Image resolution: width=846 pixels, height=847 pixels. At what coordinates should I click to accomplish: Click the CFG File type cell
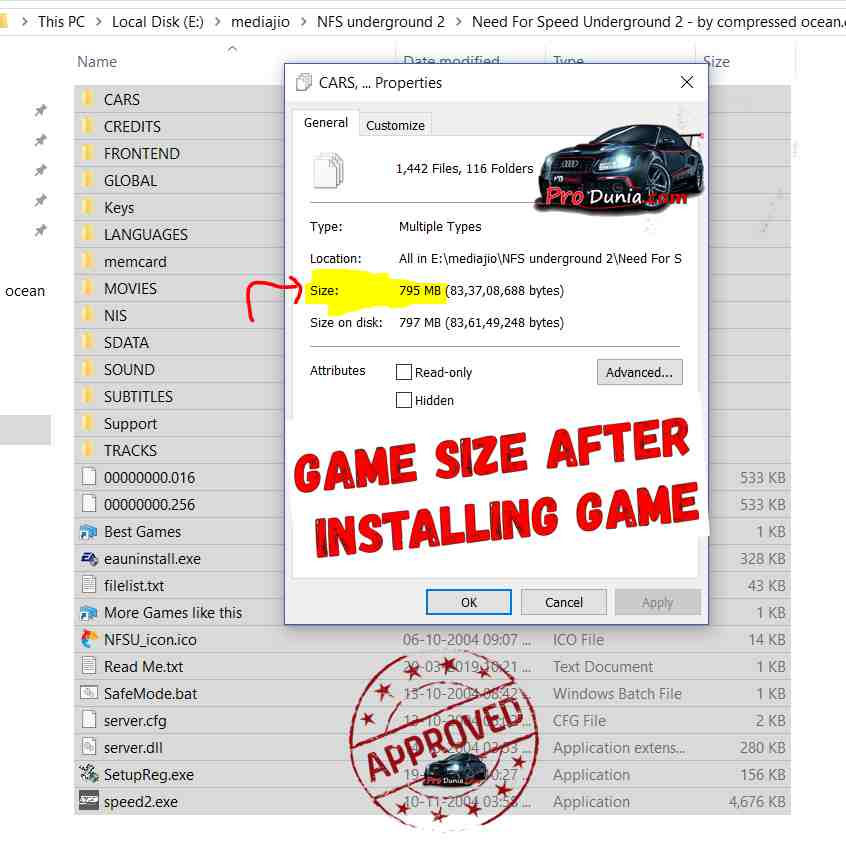579,721
